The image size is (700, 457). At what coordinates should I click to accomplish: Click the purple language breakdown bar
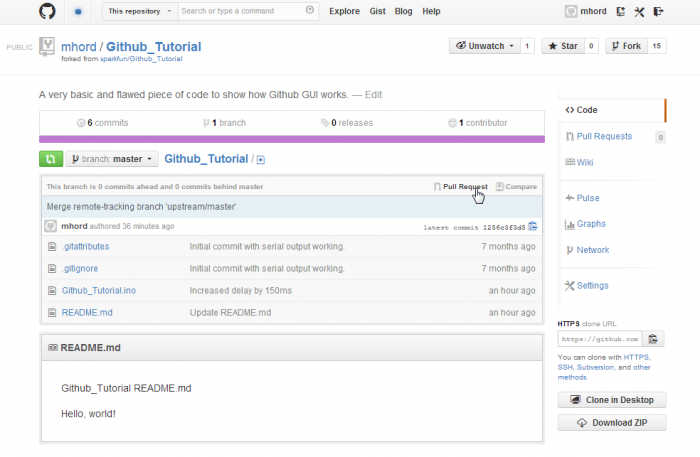(292, 139)
